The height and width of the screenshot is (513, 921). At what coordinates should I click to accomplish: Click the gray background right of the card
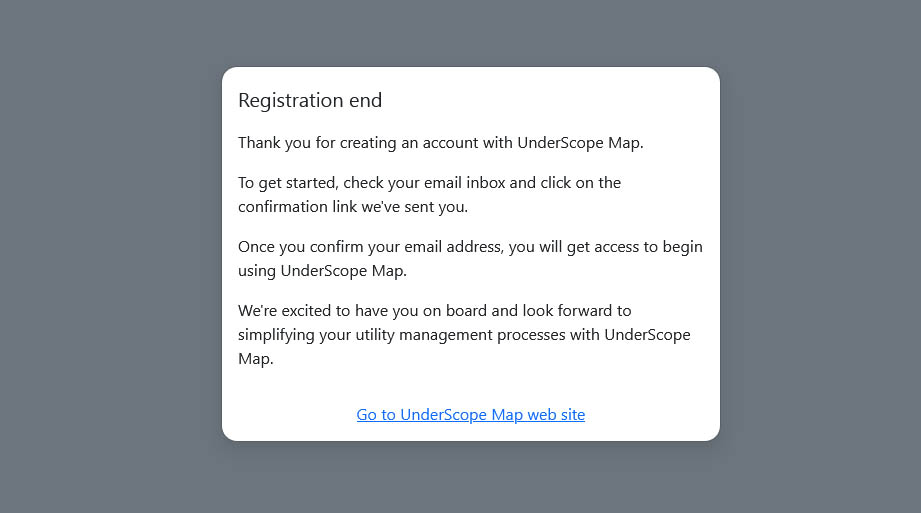click(821, 256)
